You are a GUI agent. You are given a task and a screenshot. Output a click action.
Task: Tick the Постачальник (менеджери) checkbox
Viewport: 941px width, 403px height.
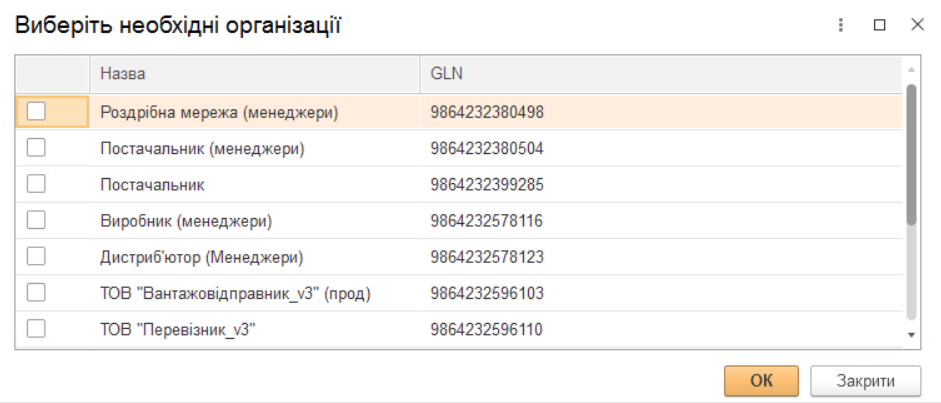point(36,148)
